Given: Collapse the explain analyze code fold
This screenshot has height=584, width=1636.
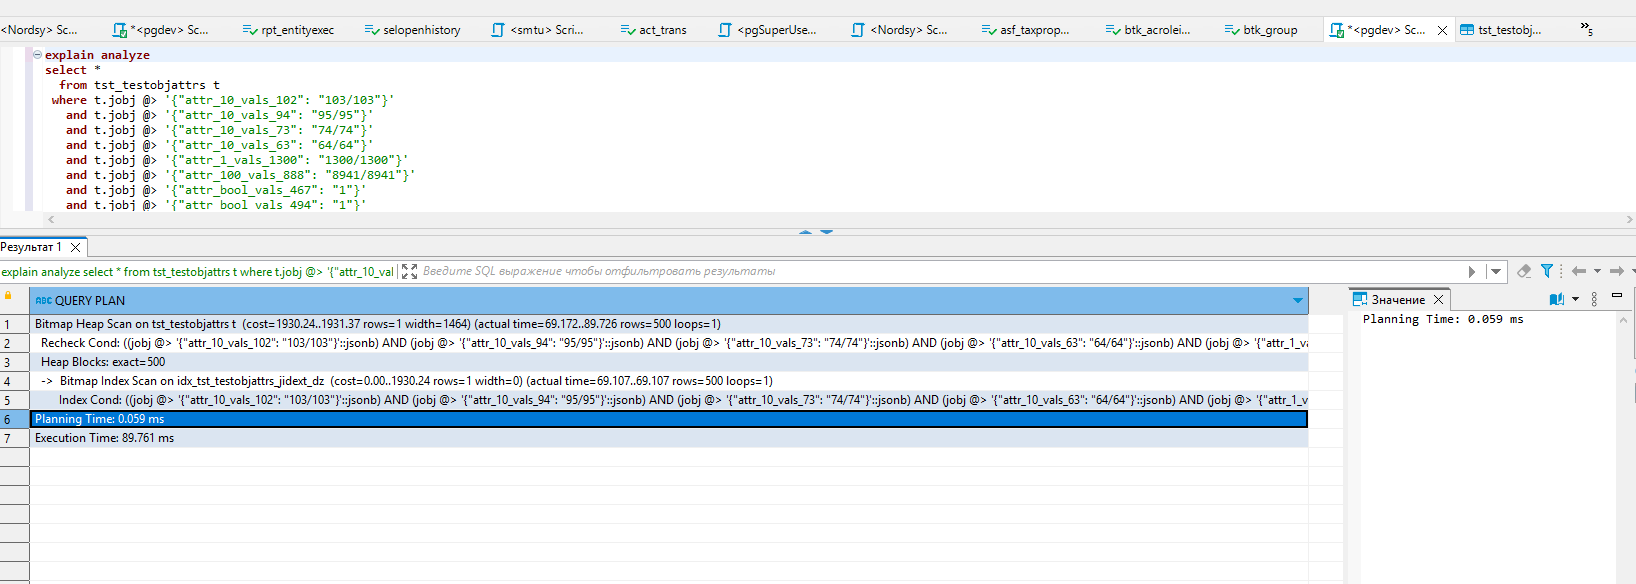Looking at the screenshot, I should [37, 55].
